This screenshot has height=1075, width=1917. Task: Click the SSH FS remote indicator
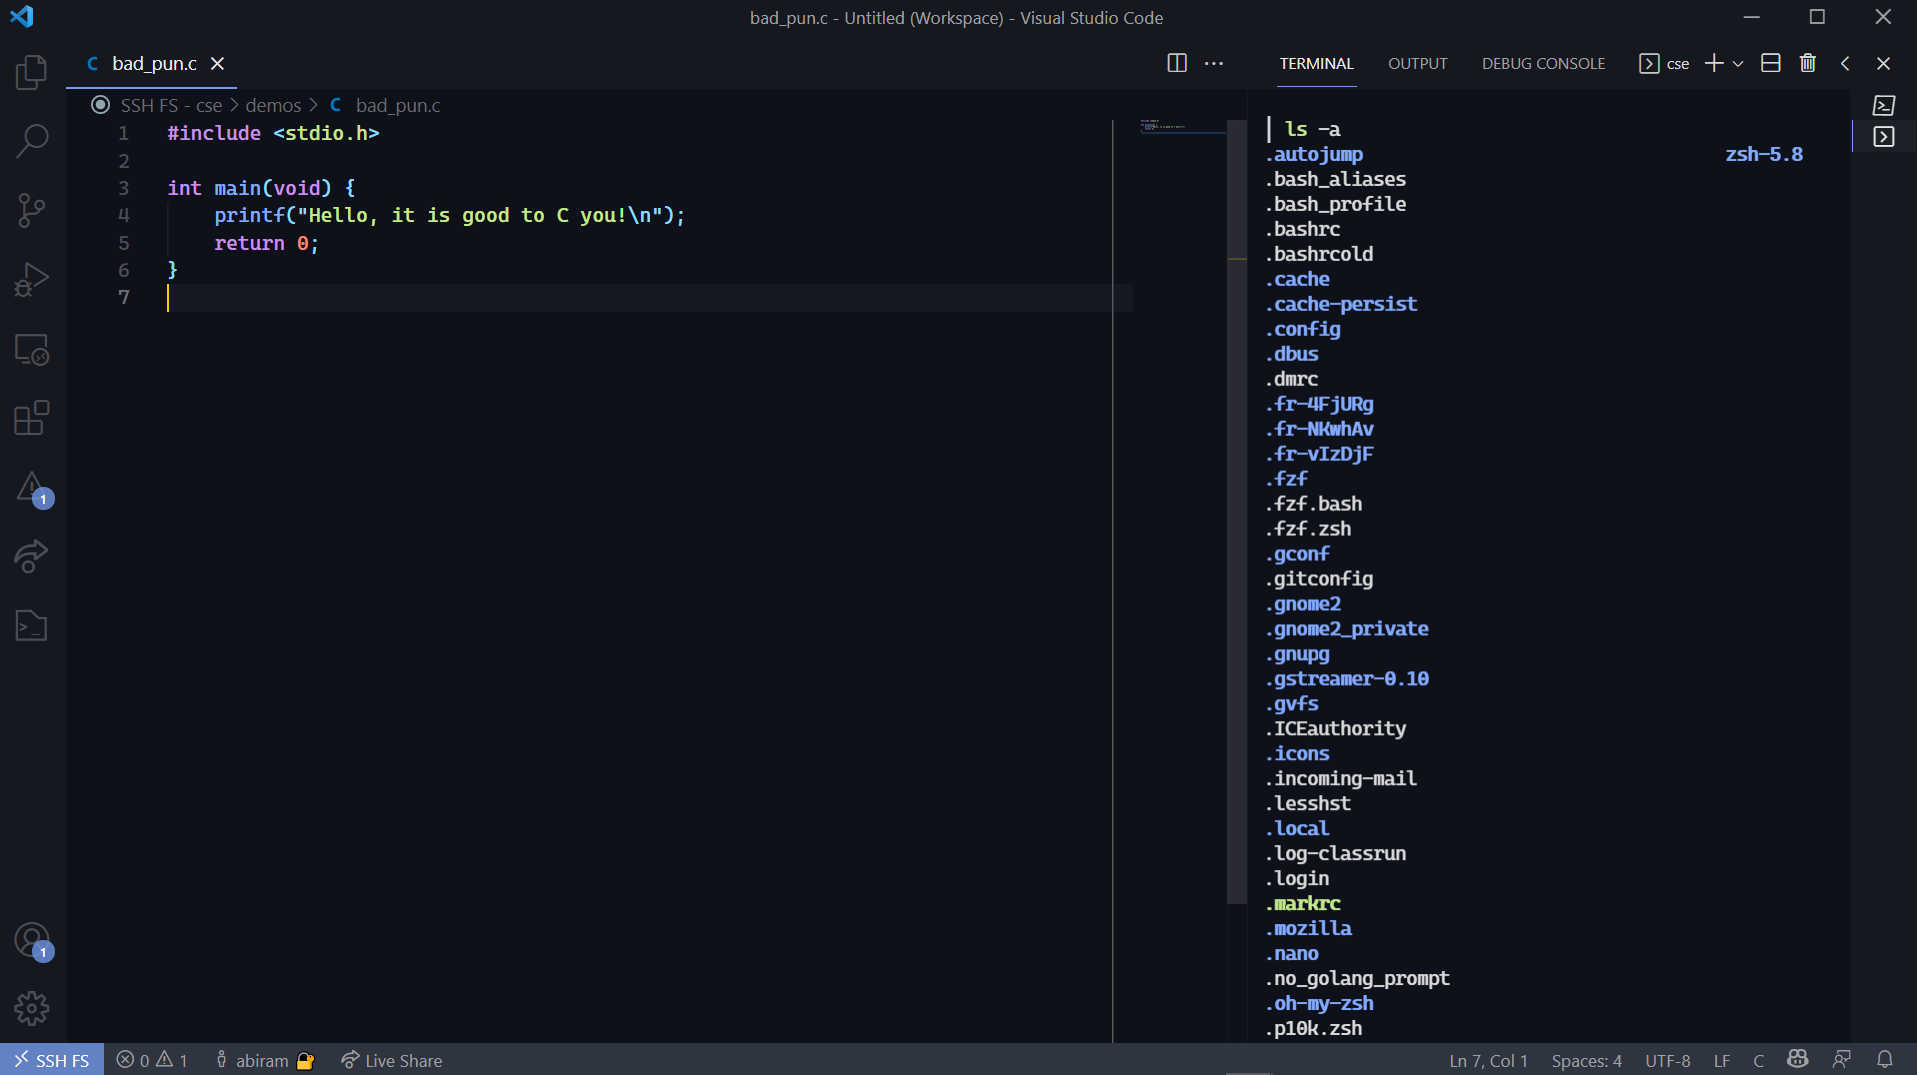52,1060
